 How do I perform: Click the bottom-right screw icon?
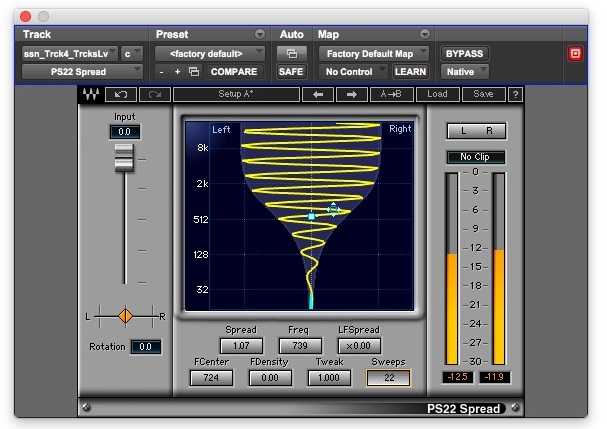515,407
